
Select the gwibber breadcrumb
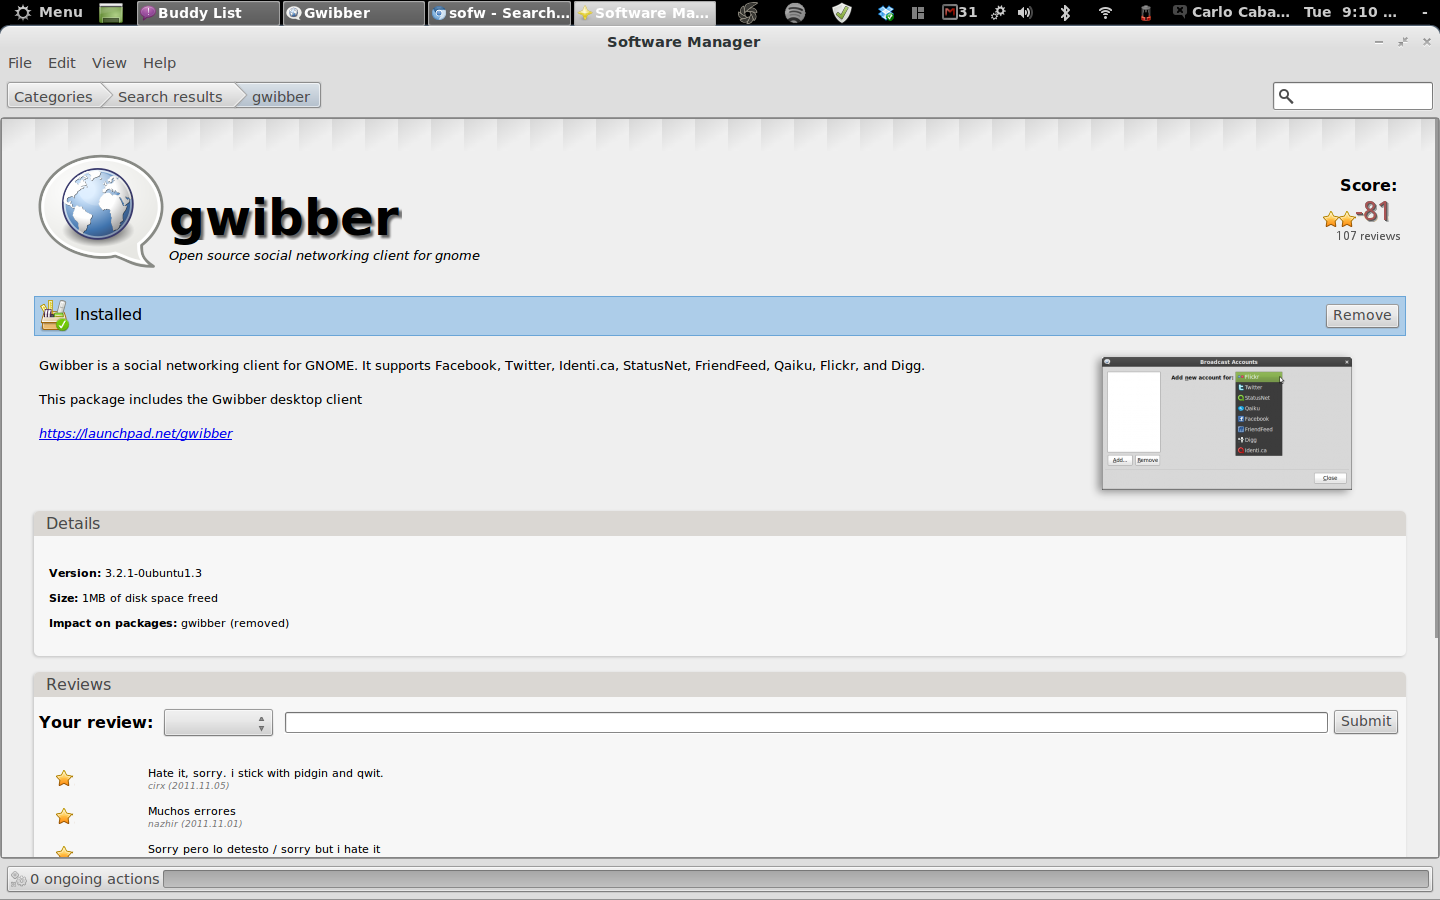(281, 97)
